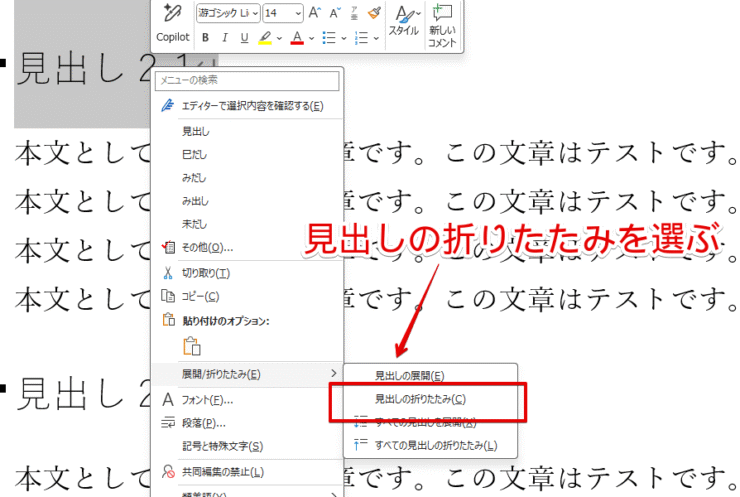Open the スタイル styles gallery

404,22
